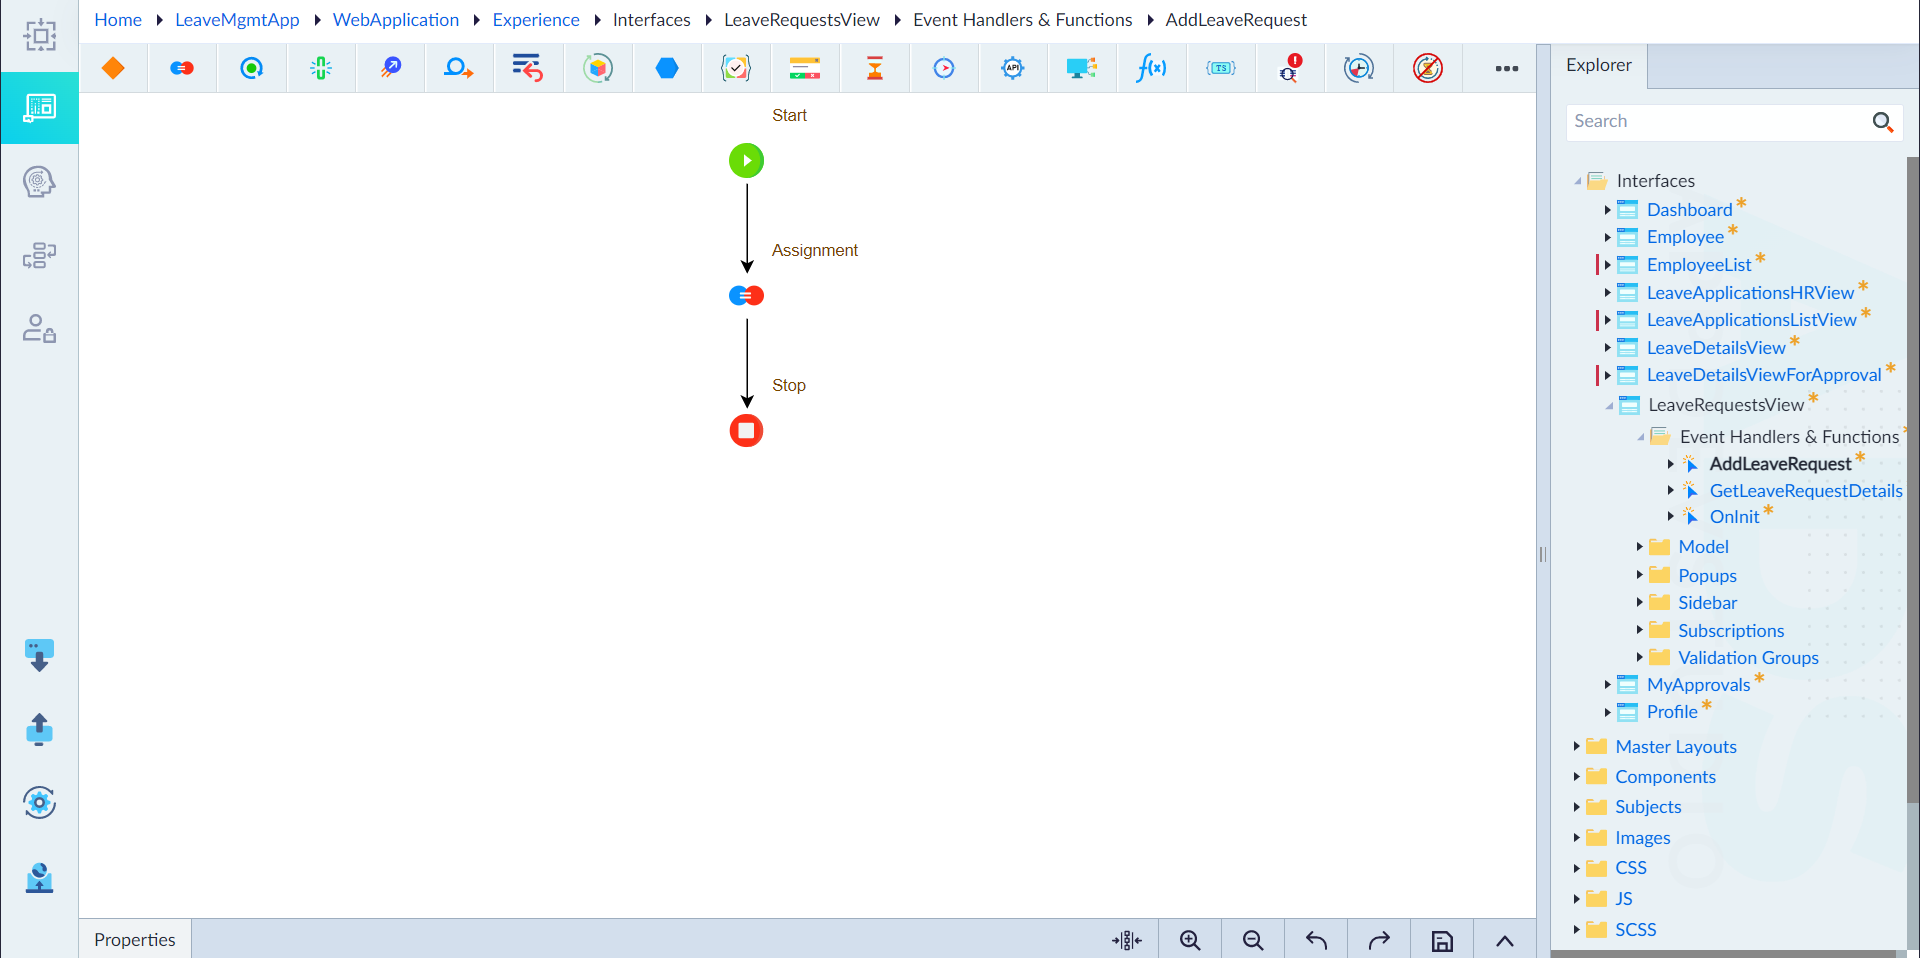Screen dimensions: 1920x958
Task: Pick the Assignment tool in toolbar
Action: click(x=182, y=68)
